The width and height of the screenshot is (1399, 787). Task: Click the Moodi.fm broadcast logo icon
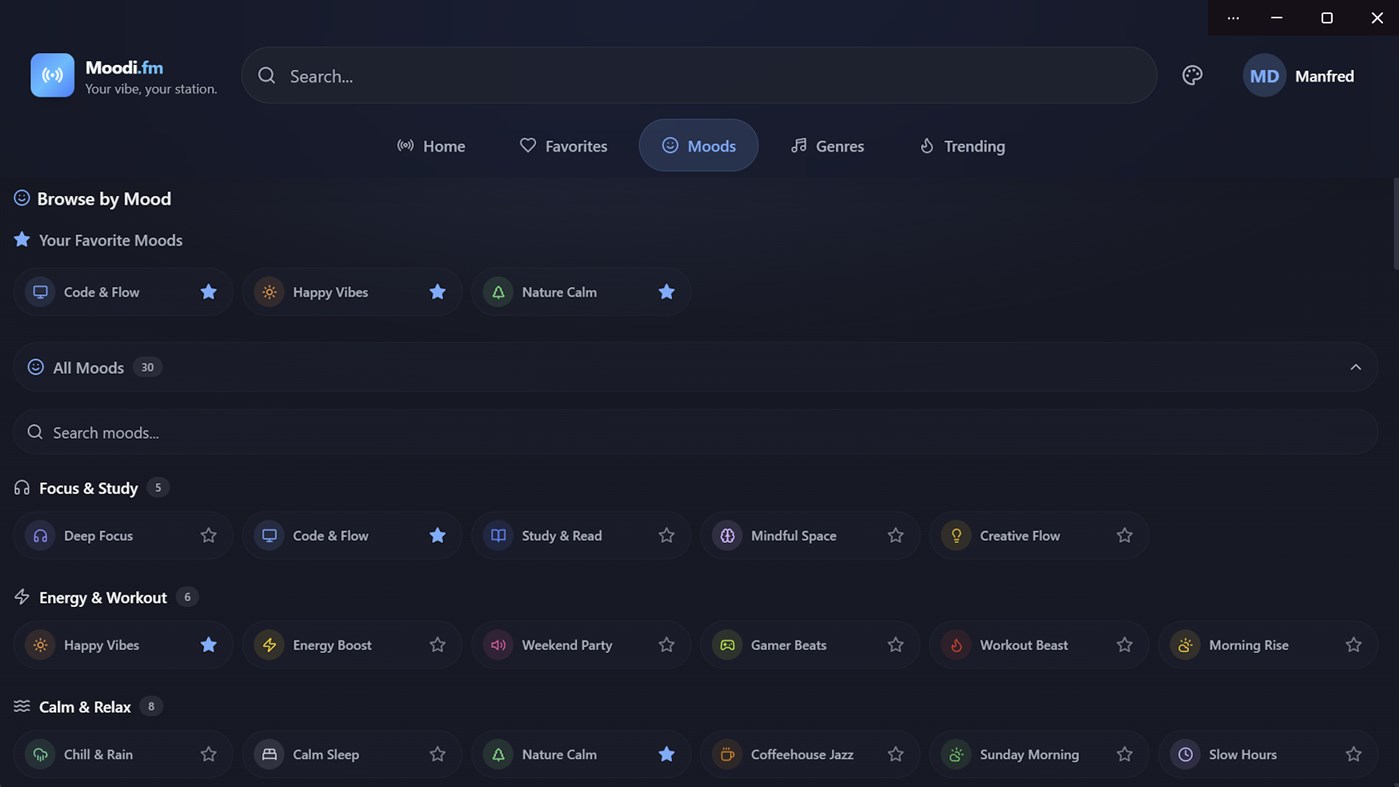click(x=52, y=75)
